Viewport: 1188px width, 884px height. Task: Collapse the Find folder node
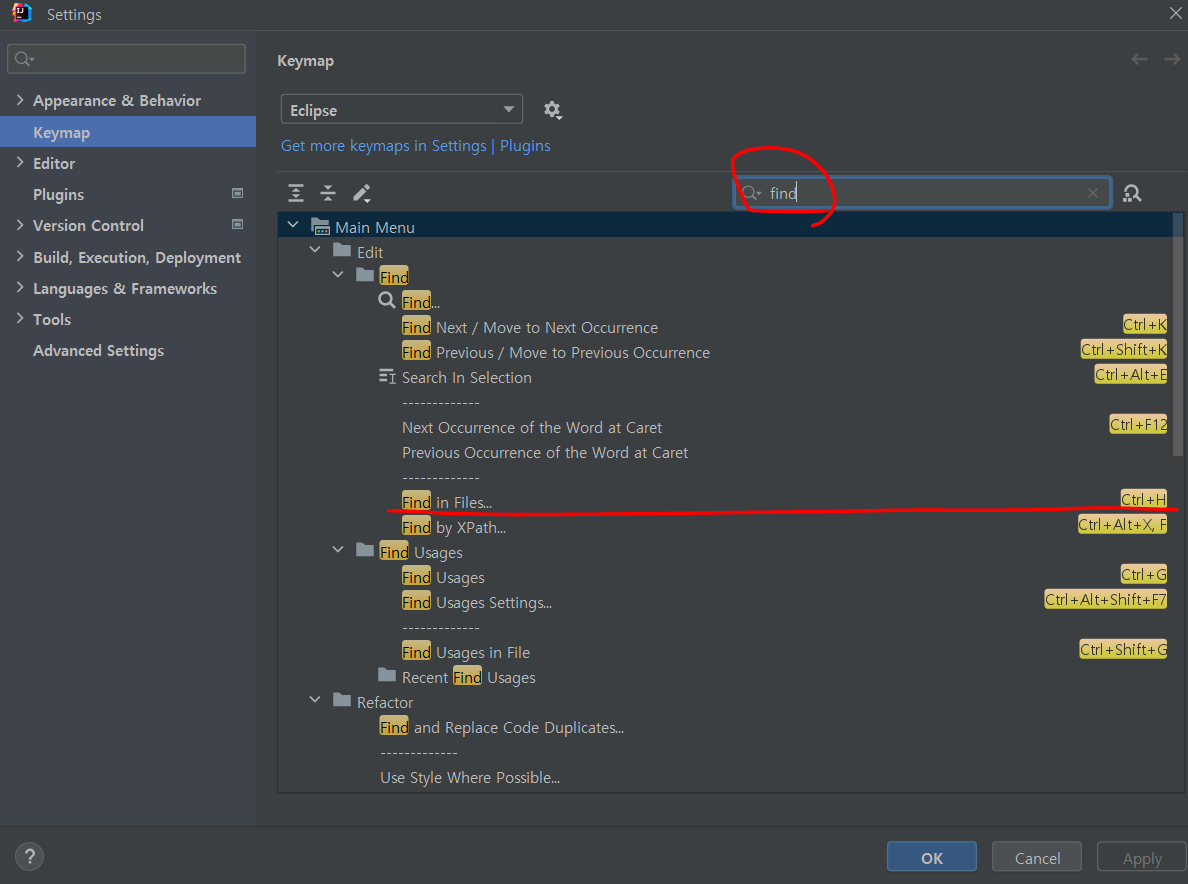(338, 275)
